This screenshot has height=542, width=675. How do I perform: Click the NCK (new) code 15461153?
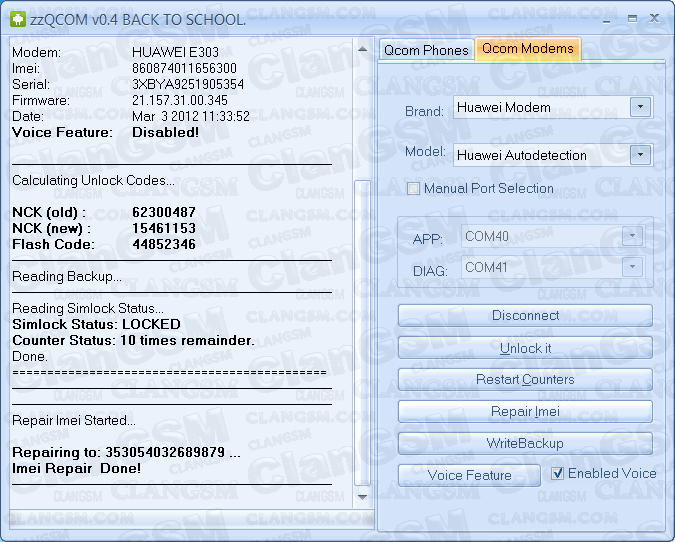164,228
